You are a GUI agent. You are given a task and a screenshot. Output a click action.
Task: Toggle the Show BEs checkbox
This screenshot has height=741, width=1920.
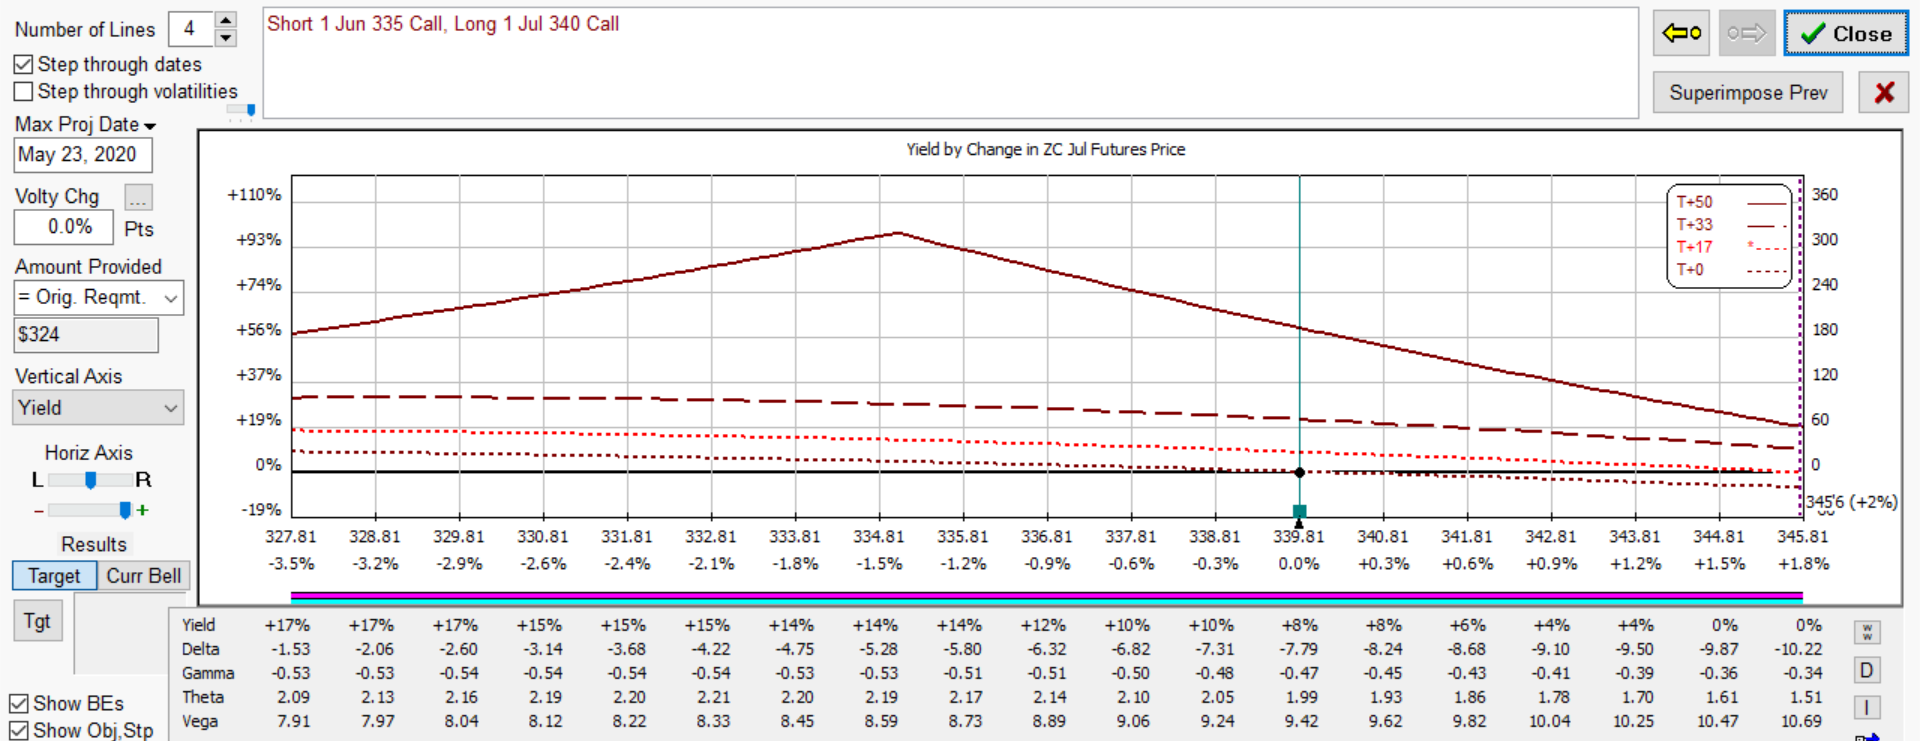tap(19, 704)
